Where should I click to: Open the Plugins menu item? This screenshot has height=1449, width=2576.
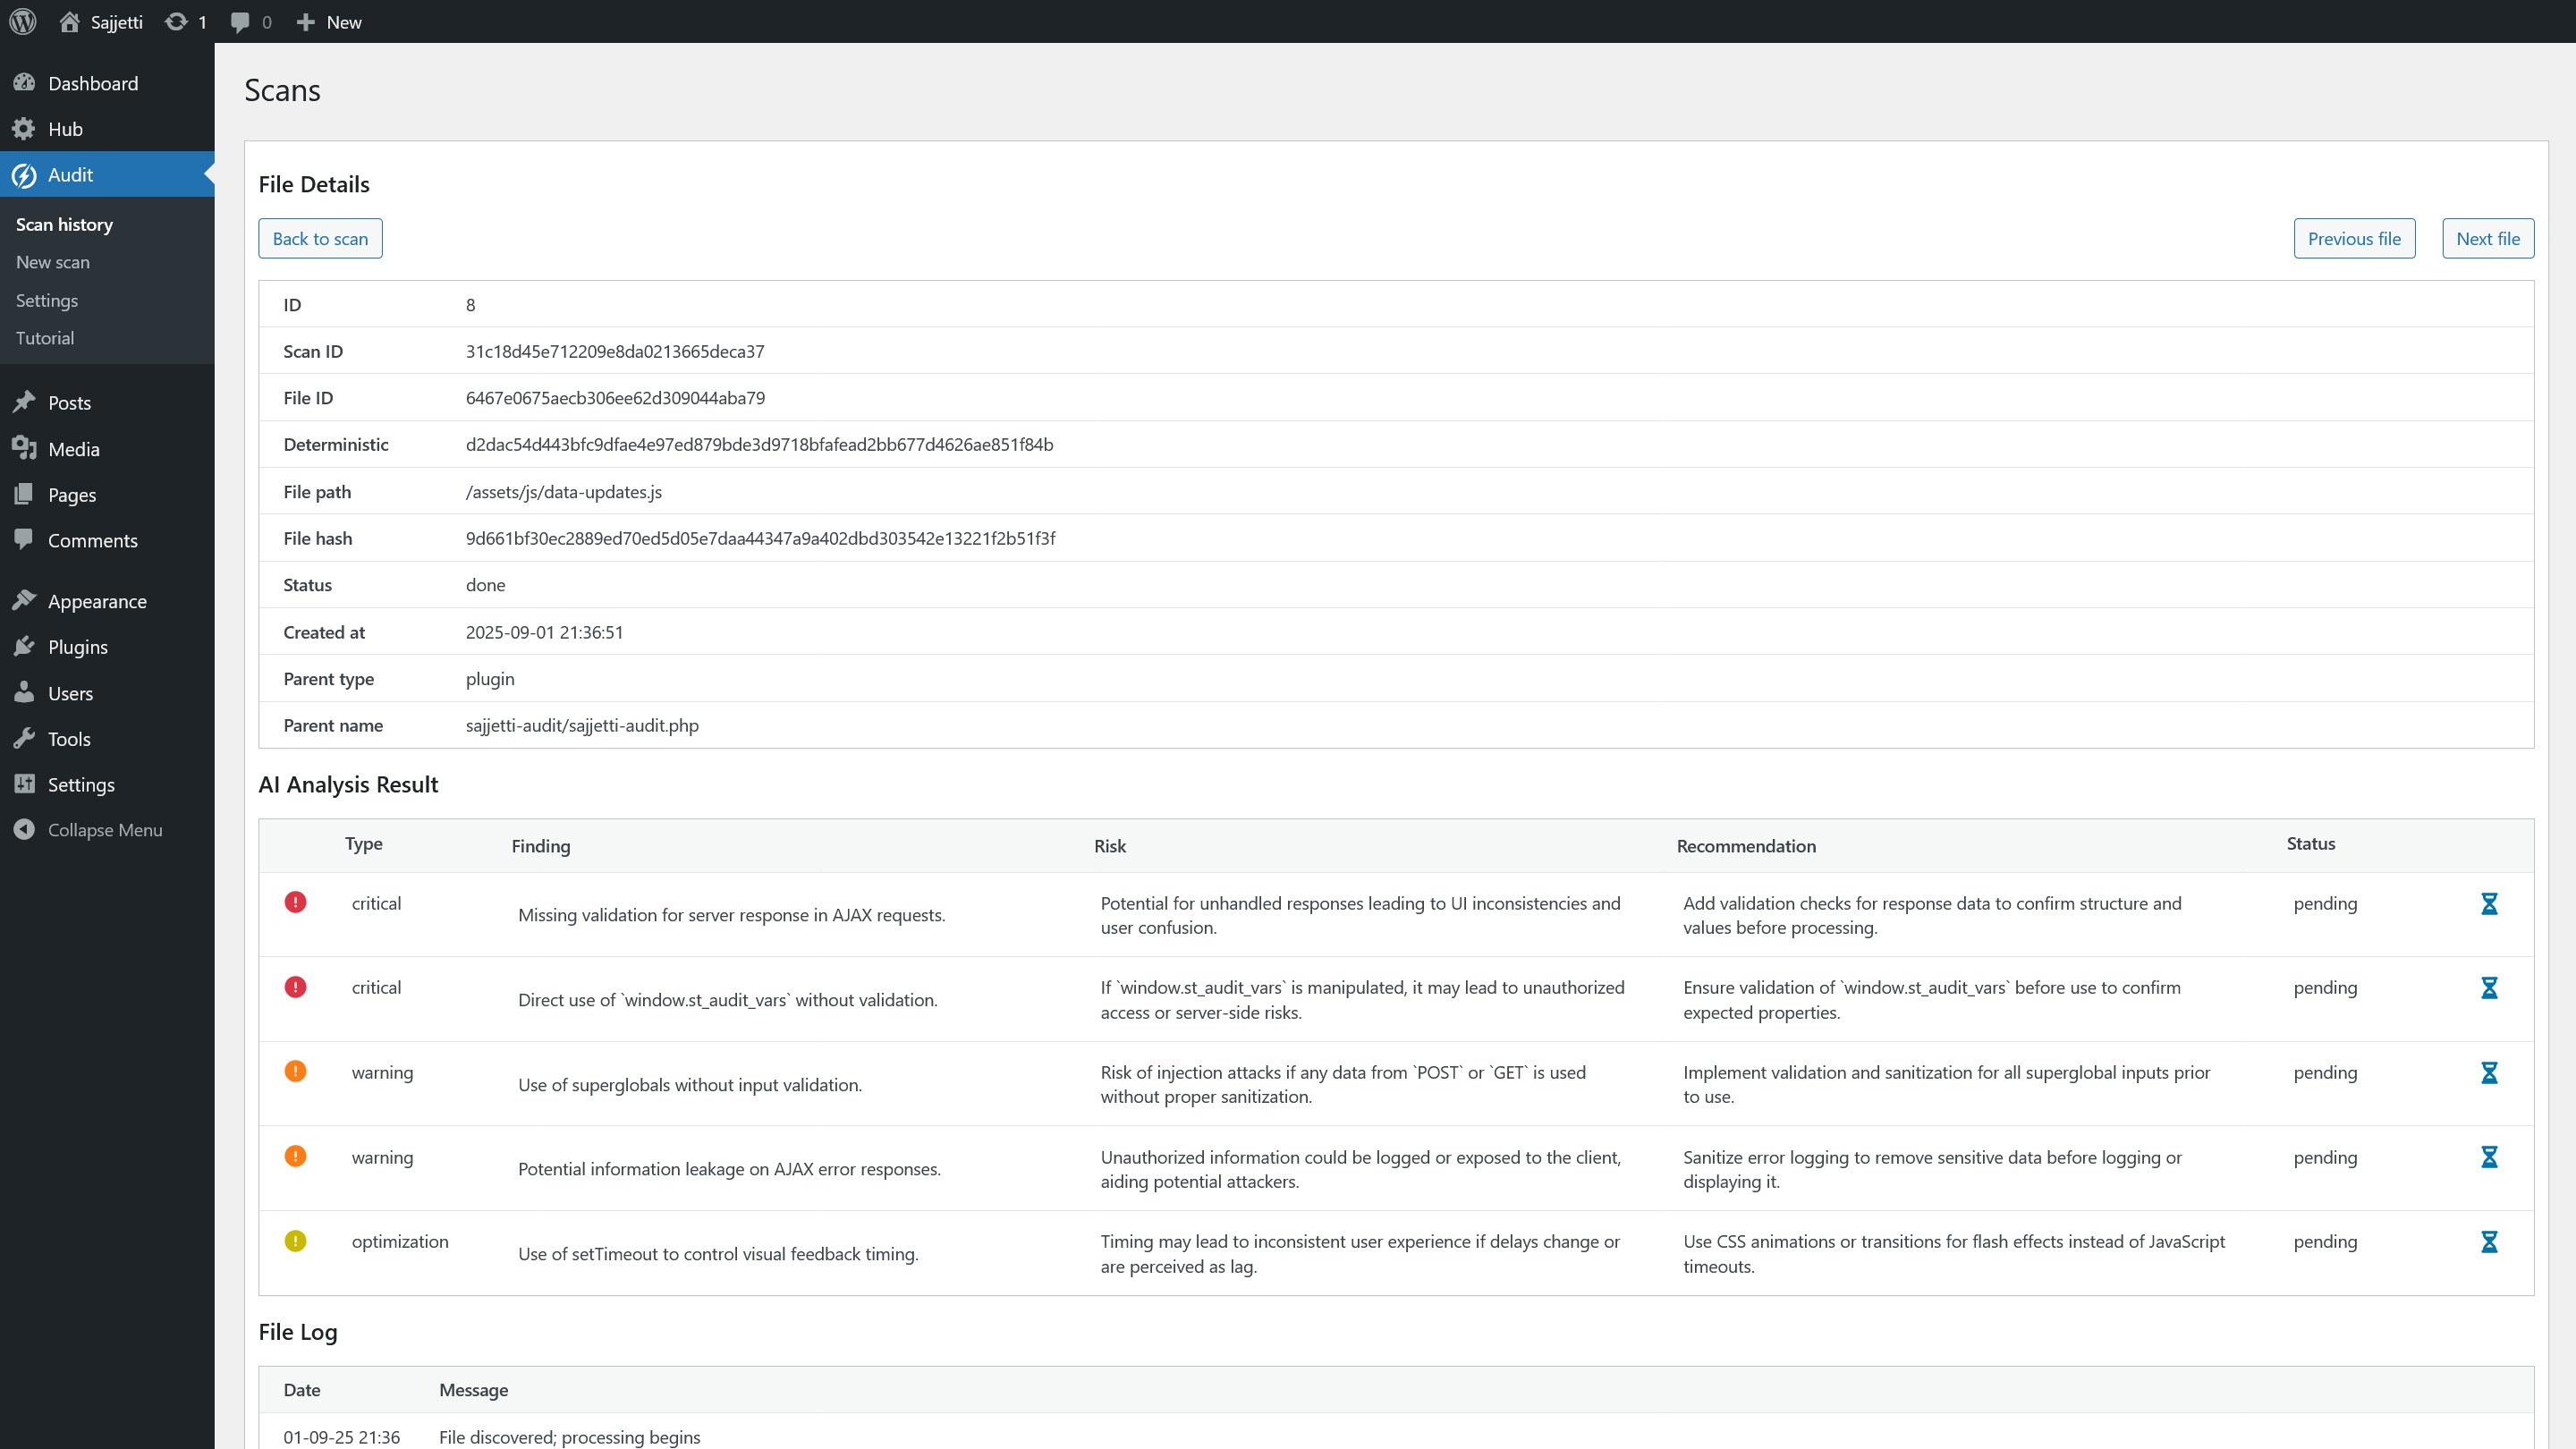[77, 647]
